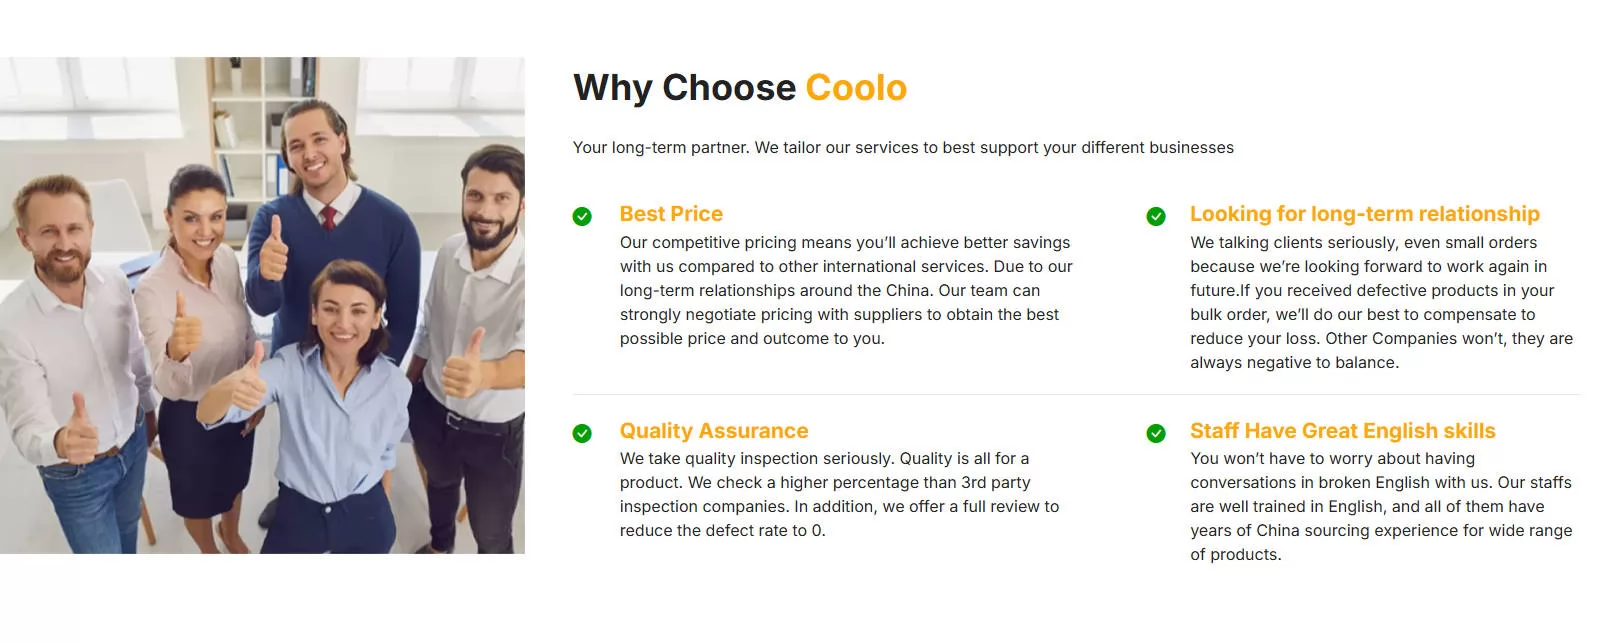Click the Why Choose Coolo title
1600x643 pixels.
[x=740, y=88]
